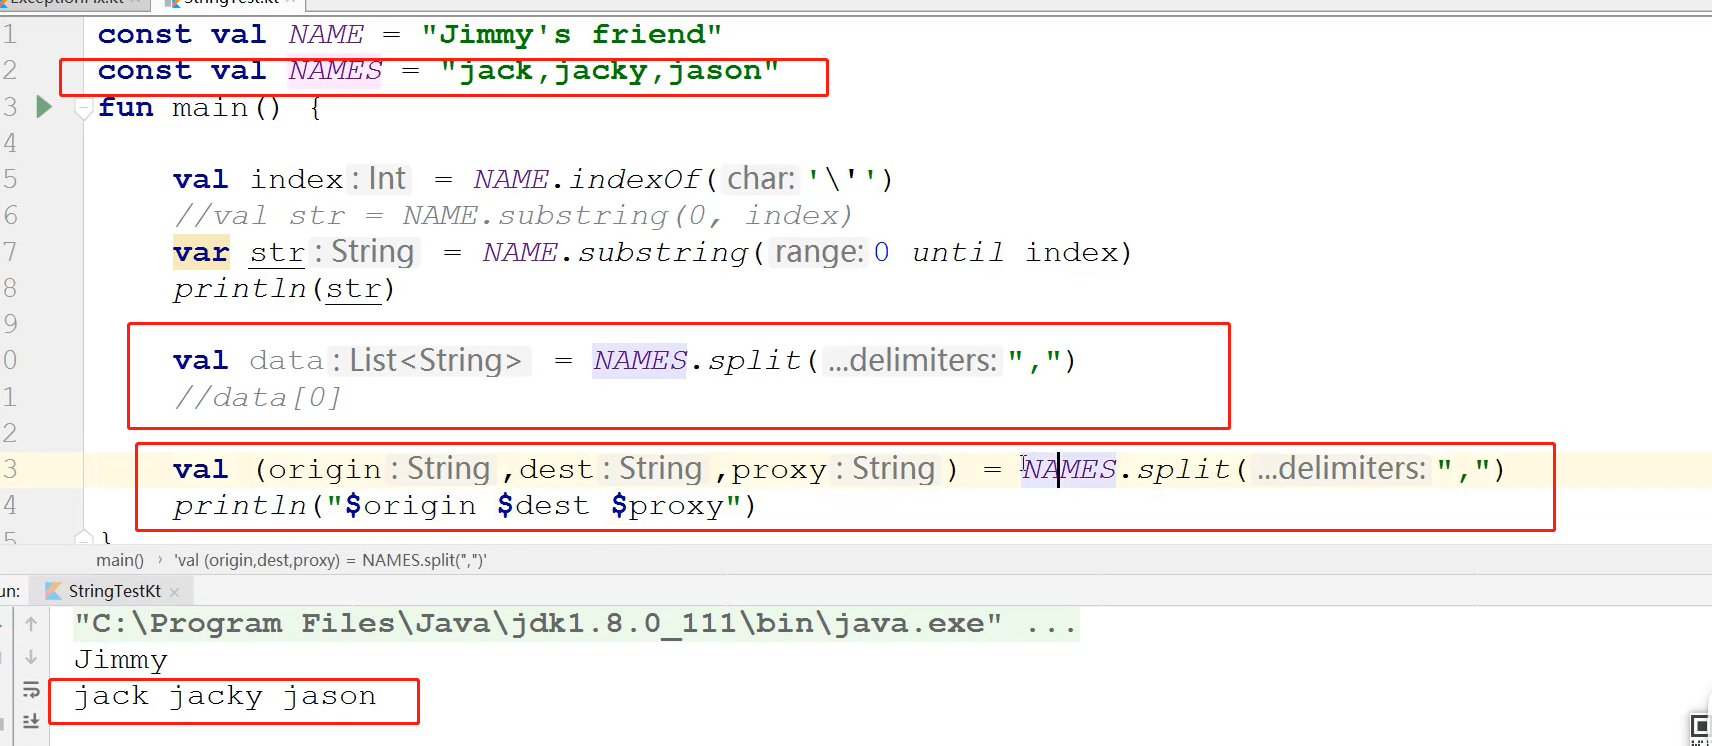
Task: Click $origin inside the println string
Action: pos(410,506)
